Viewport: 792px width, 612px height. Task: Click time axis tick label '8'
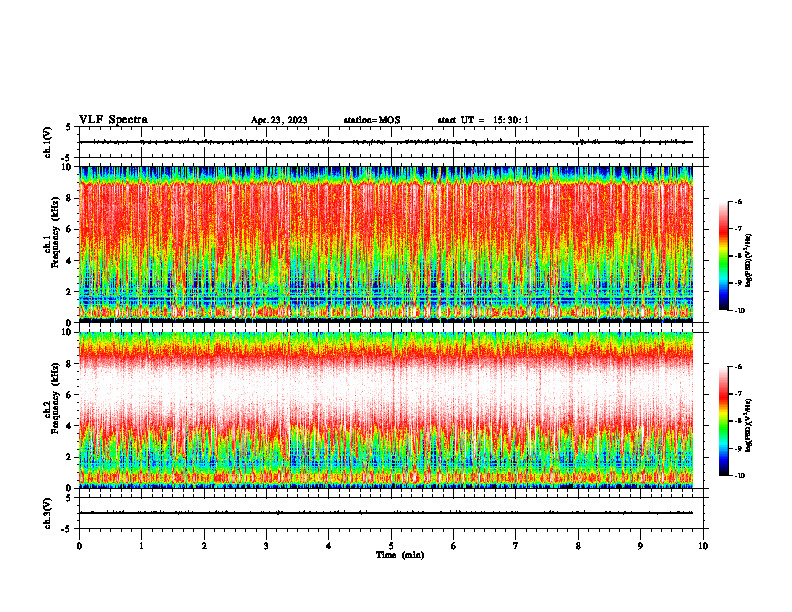[578, 546]
